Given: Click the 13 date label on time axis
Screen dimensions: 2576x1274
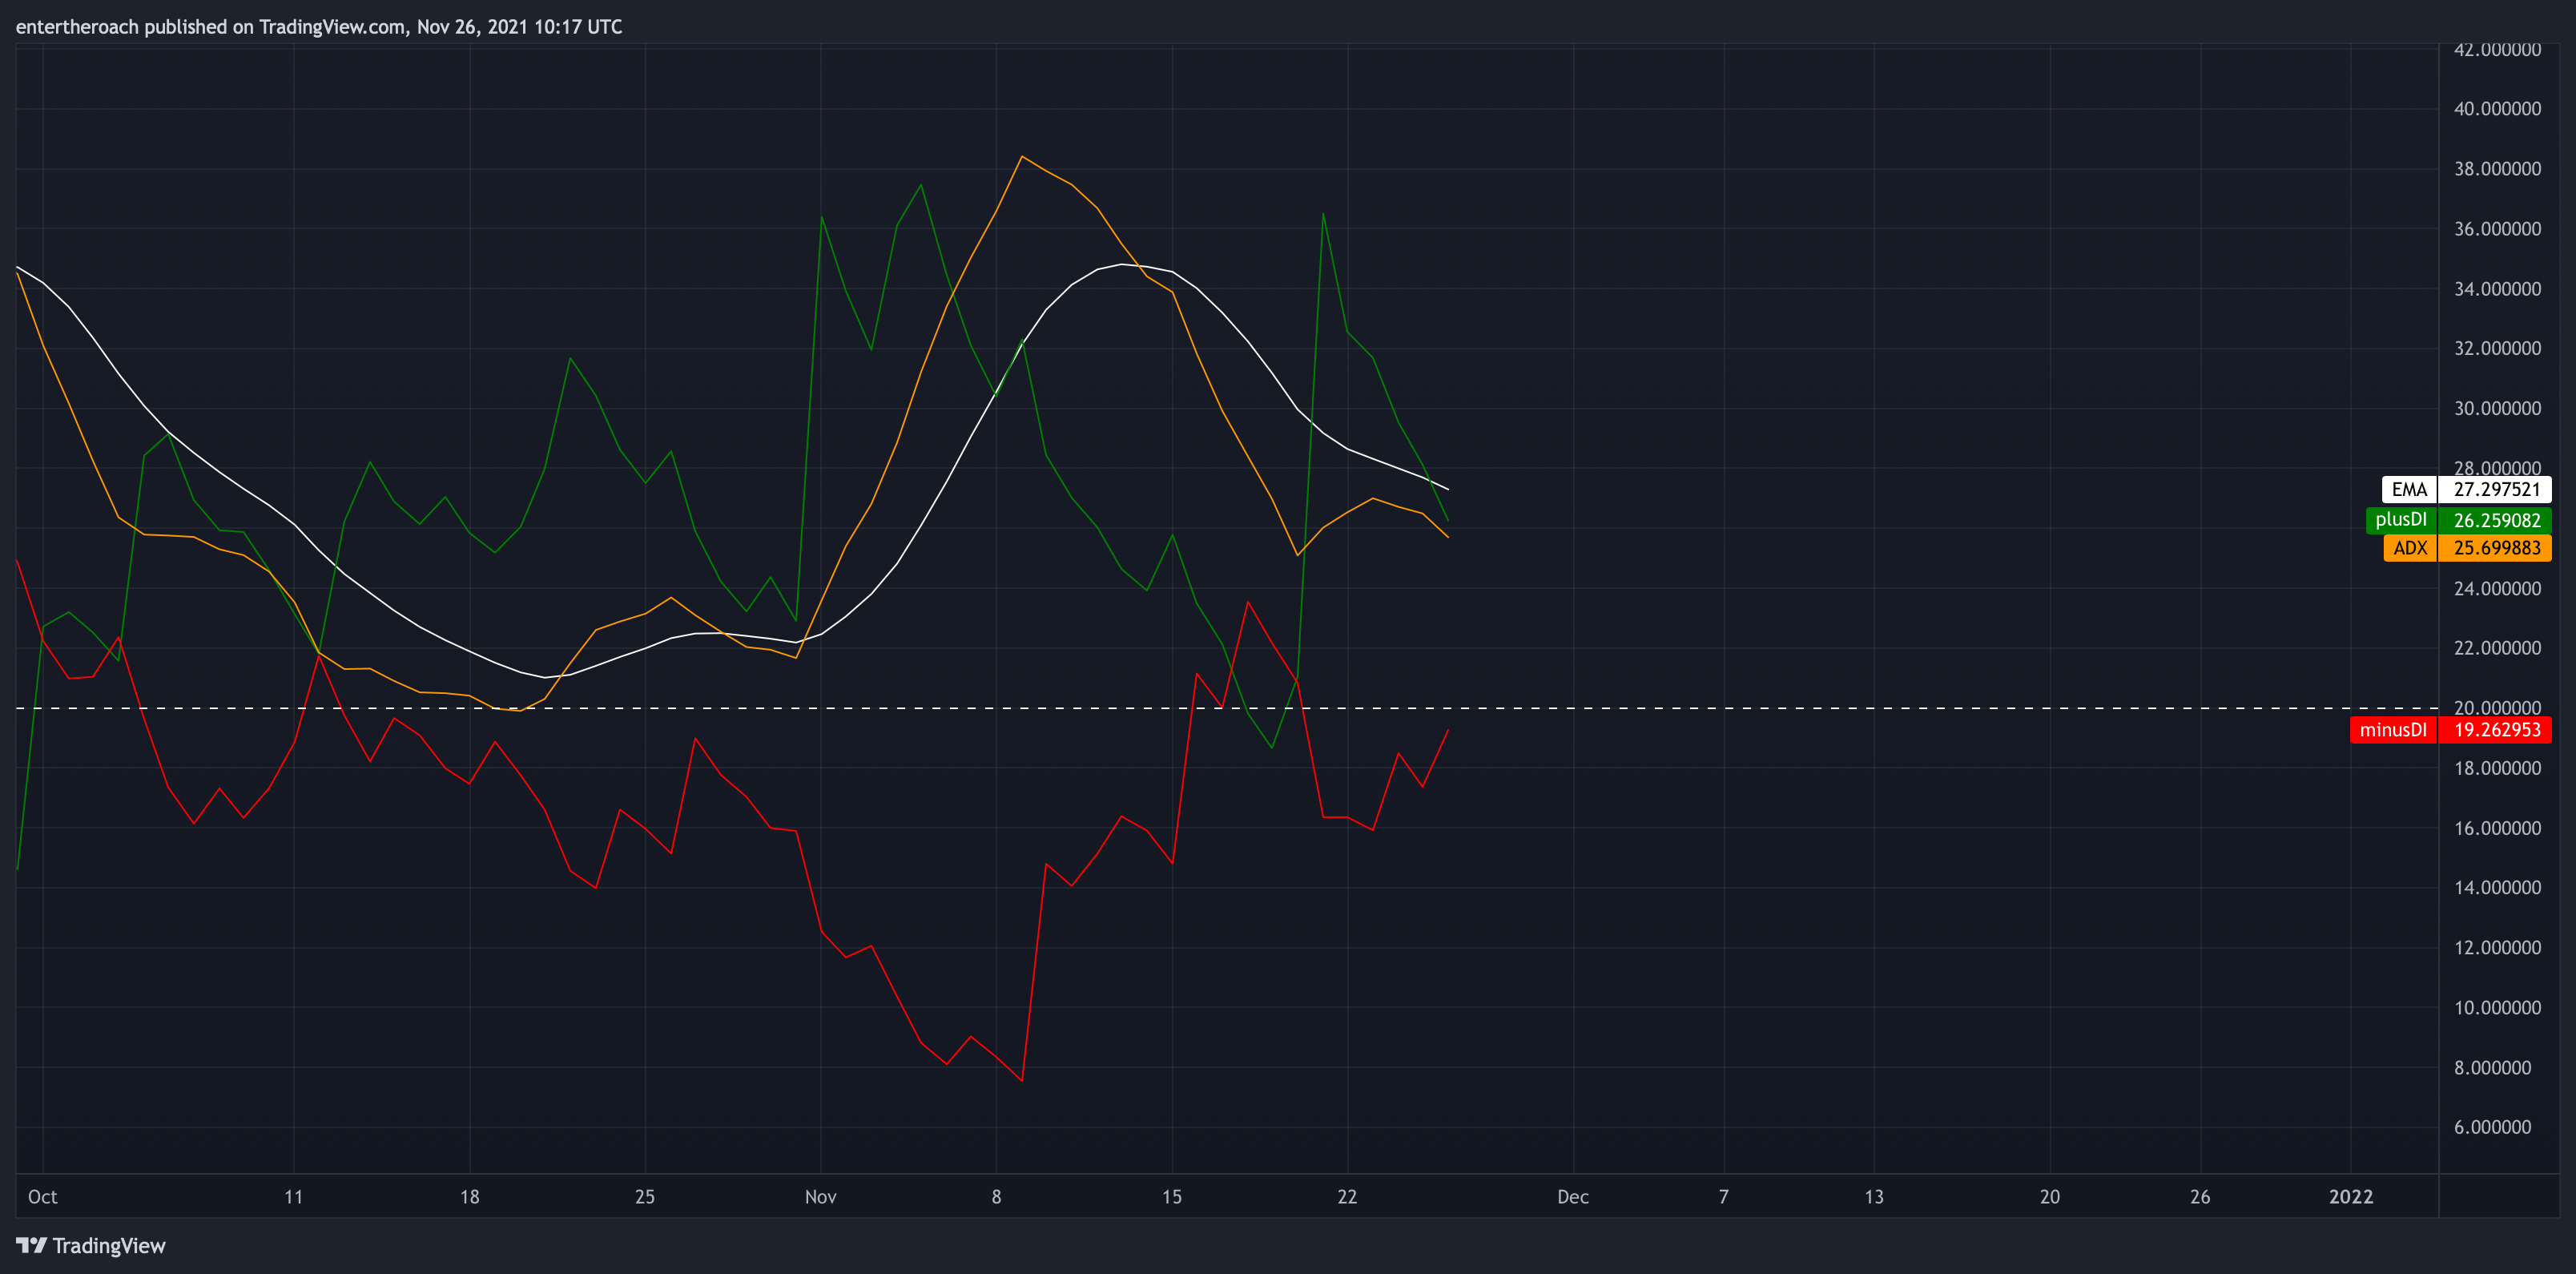Looking at the screenshot, I should 1874,1197.
